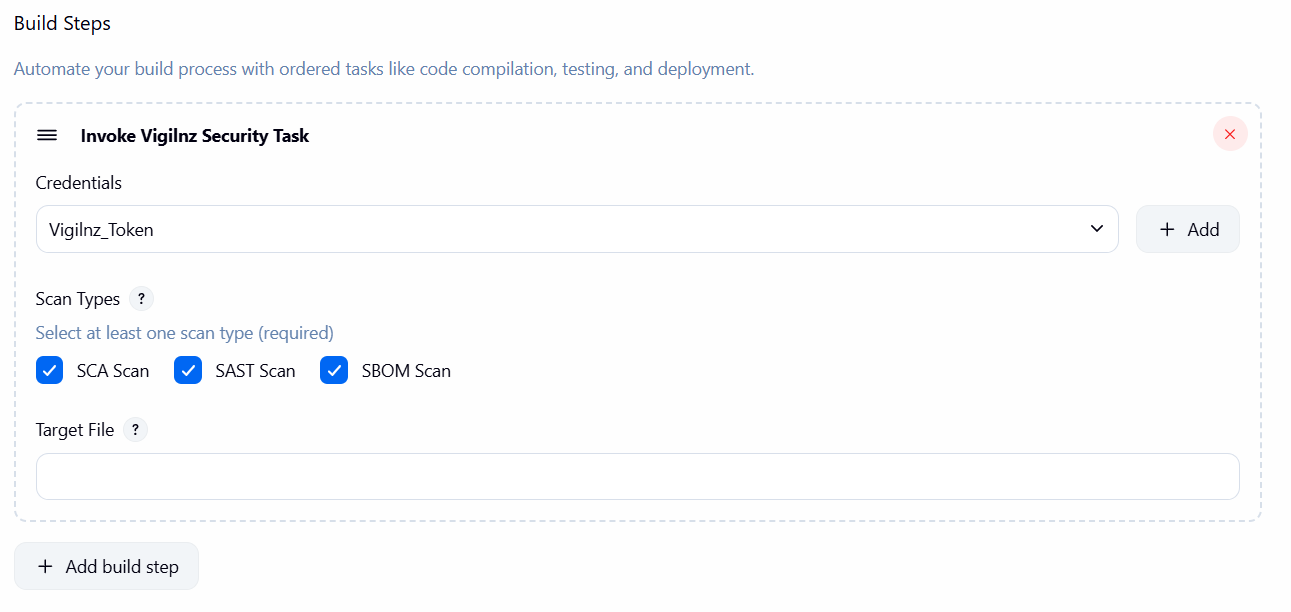The height and width of the screenshot is (612, 1291).
Task: Open help for Target File
Action: click(135, 430)
